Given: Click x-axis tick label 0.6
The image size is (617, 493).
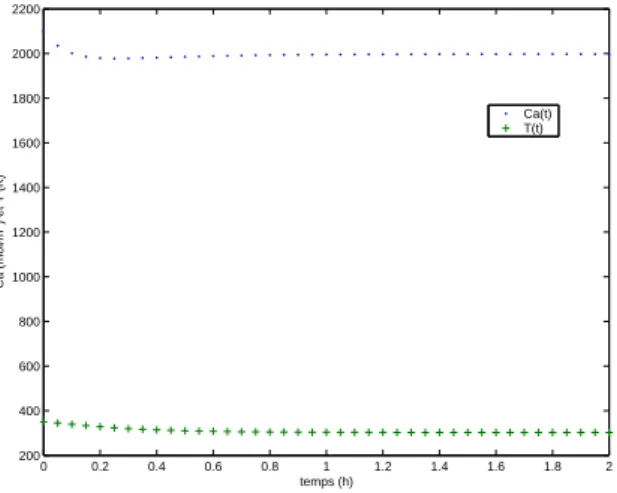Looking at the screenshot, I should click(x=213, y=467).
